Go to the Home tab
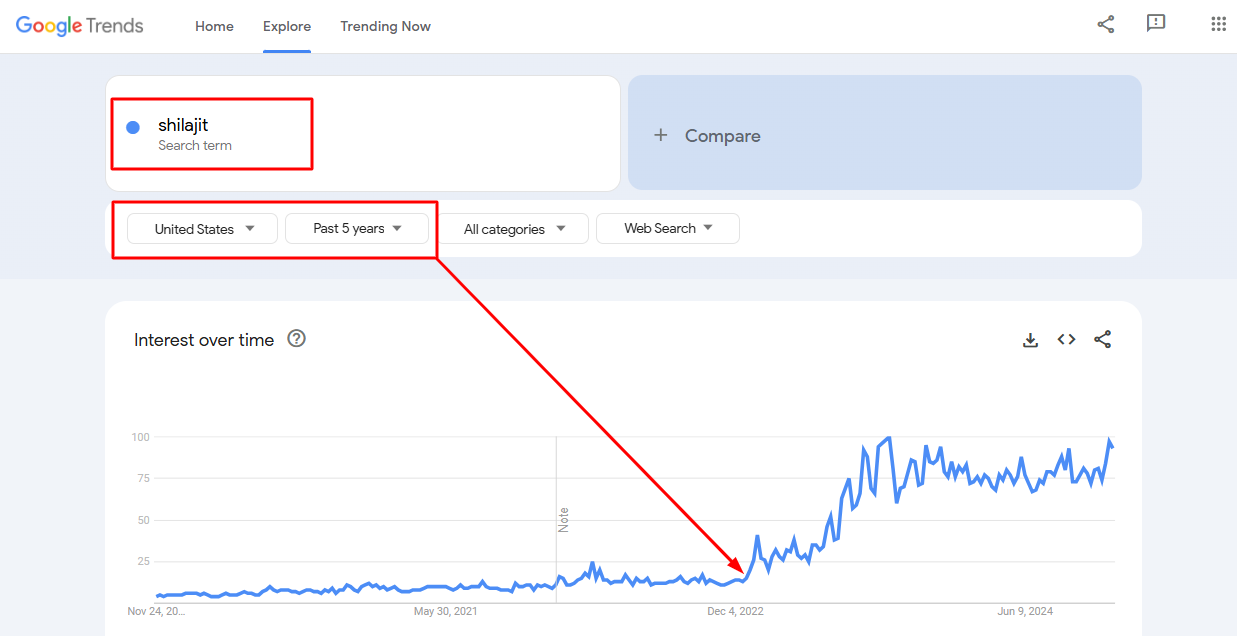Viewport: 1237px width, 636px height. pyautogui.click(x=214, y=27)
